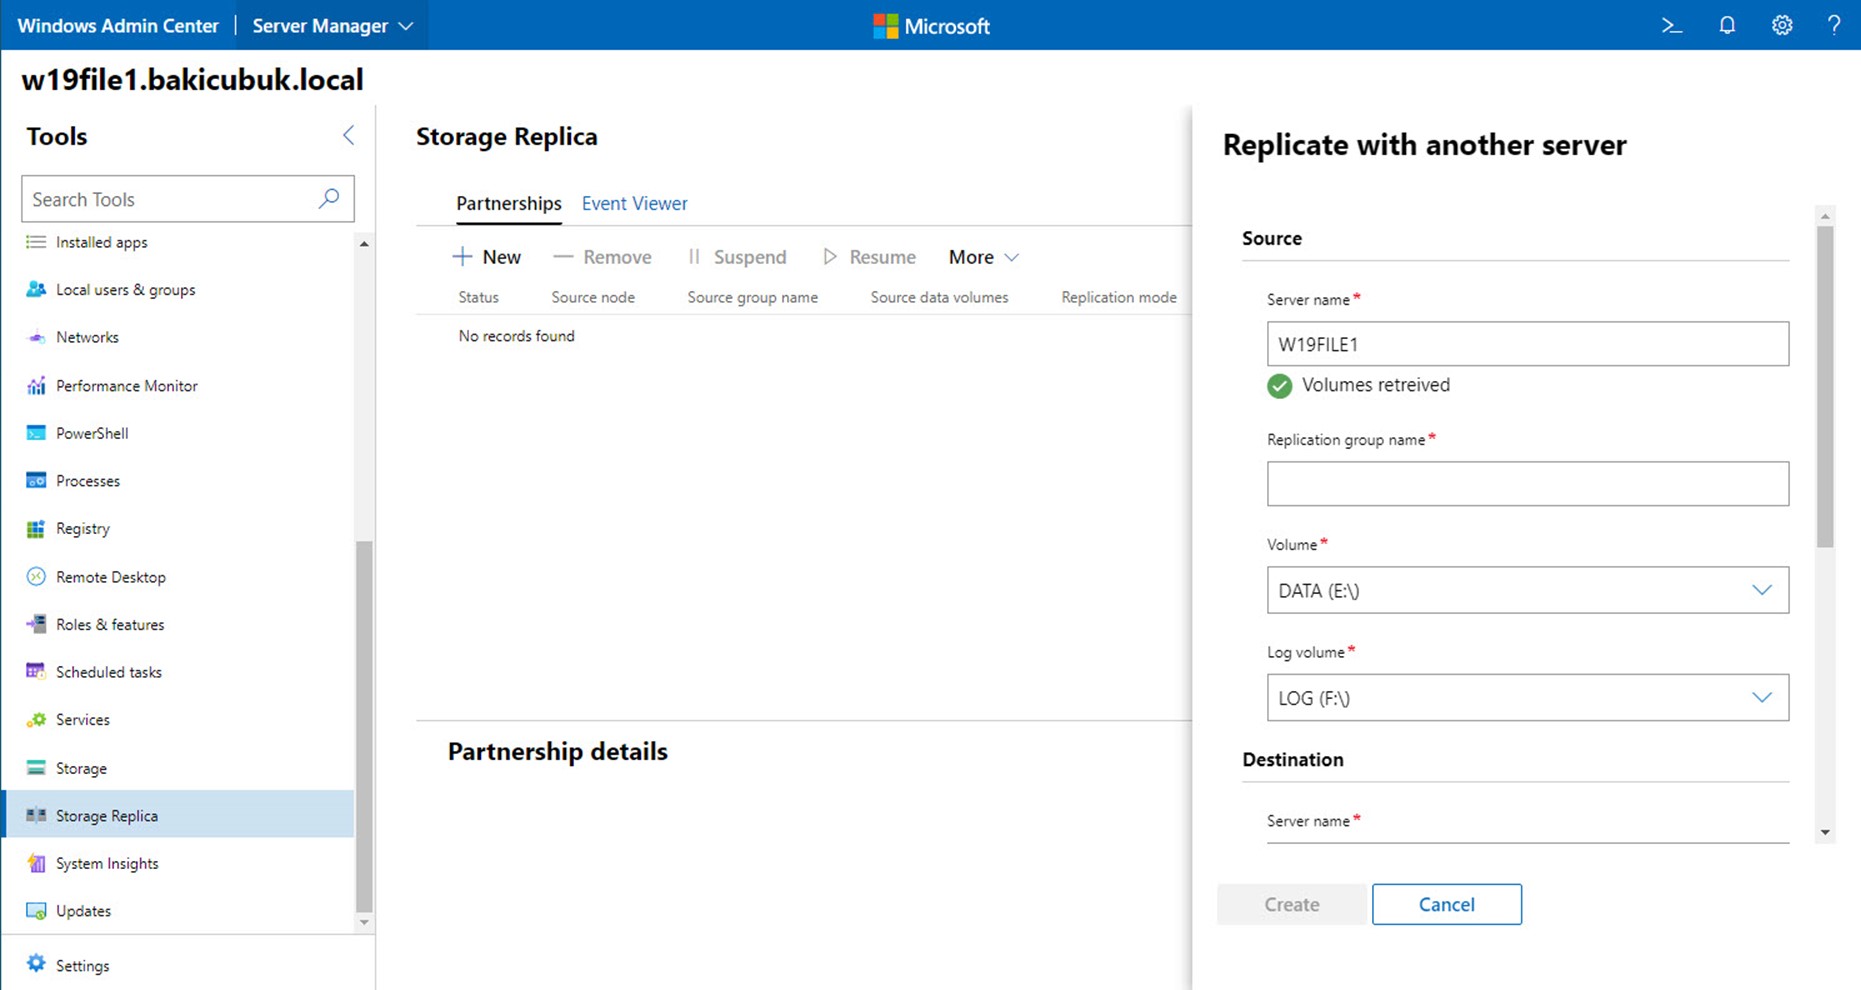
Task: Click the Storage Replica icon
Action: coord(36,815)
